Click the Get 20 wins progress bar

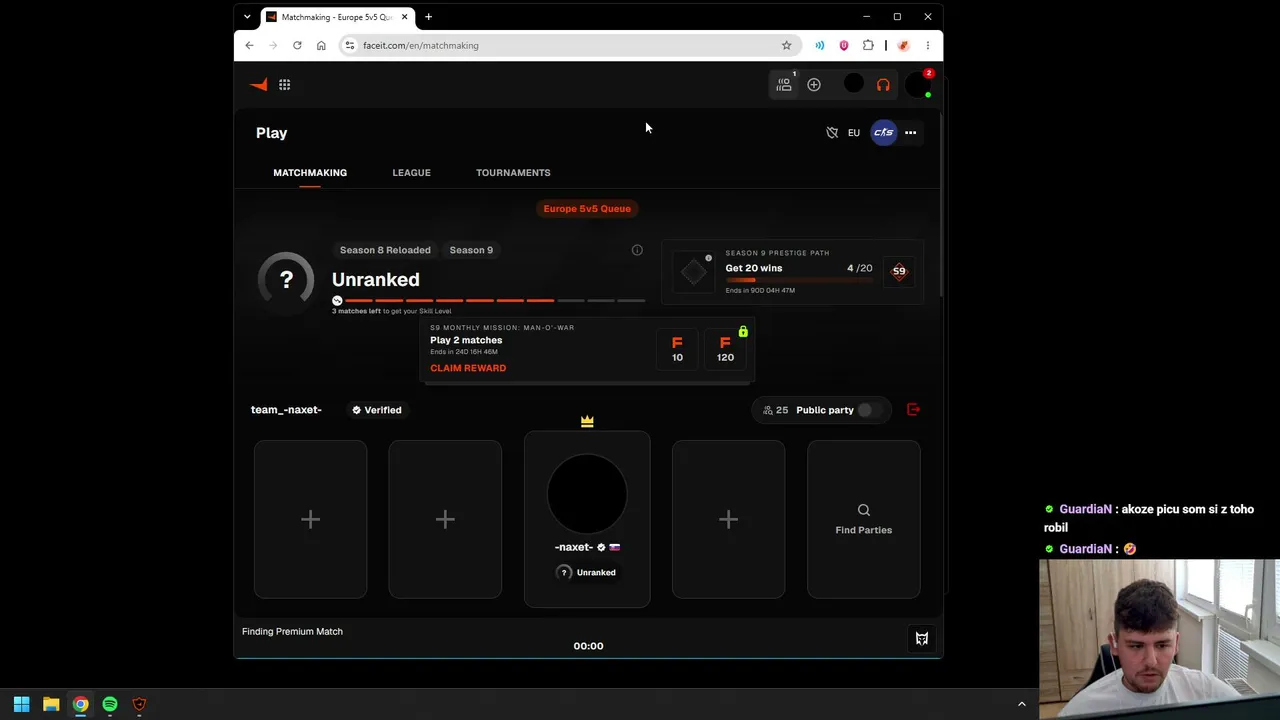click(799, 281)
